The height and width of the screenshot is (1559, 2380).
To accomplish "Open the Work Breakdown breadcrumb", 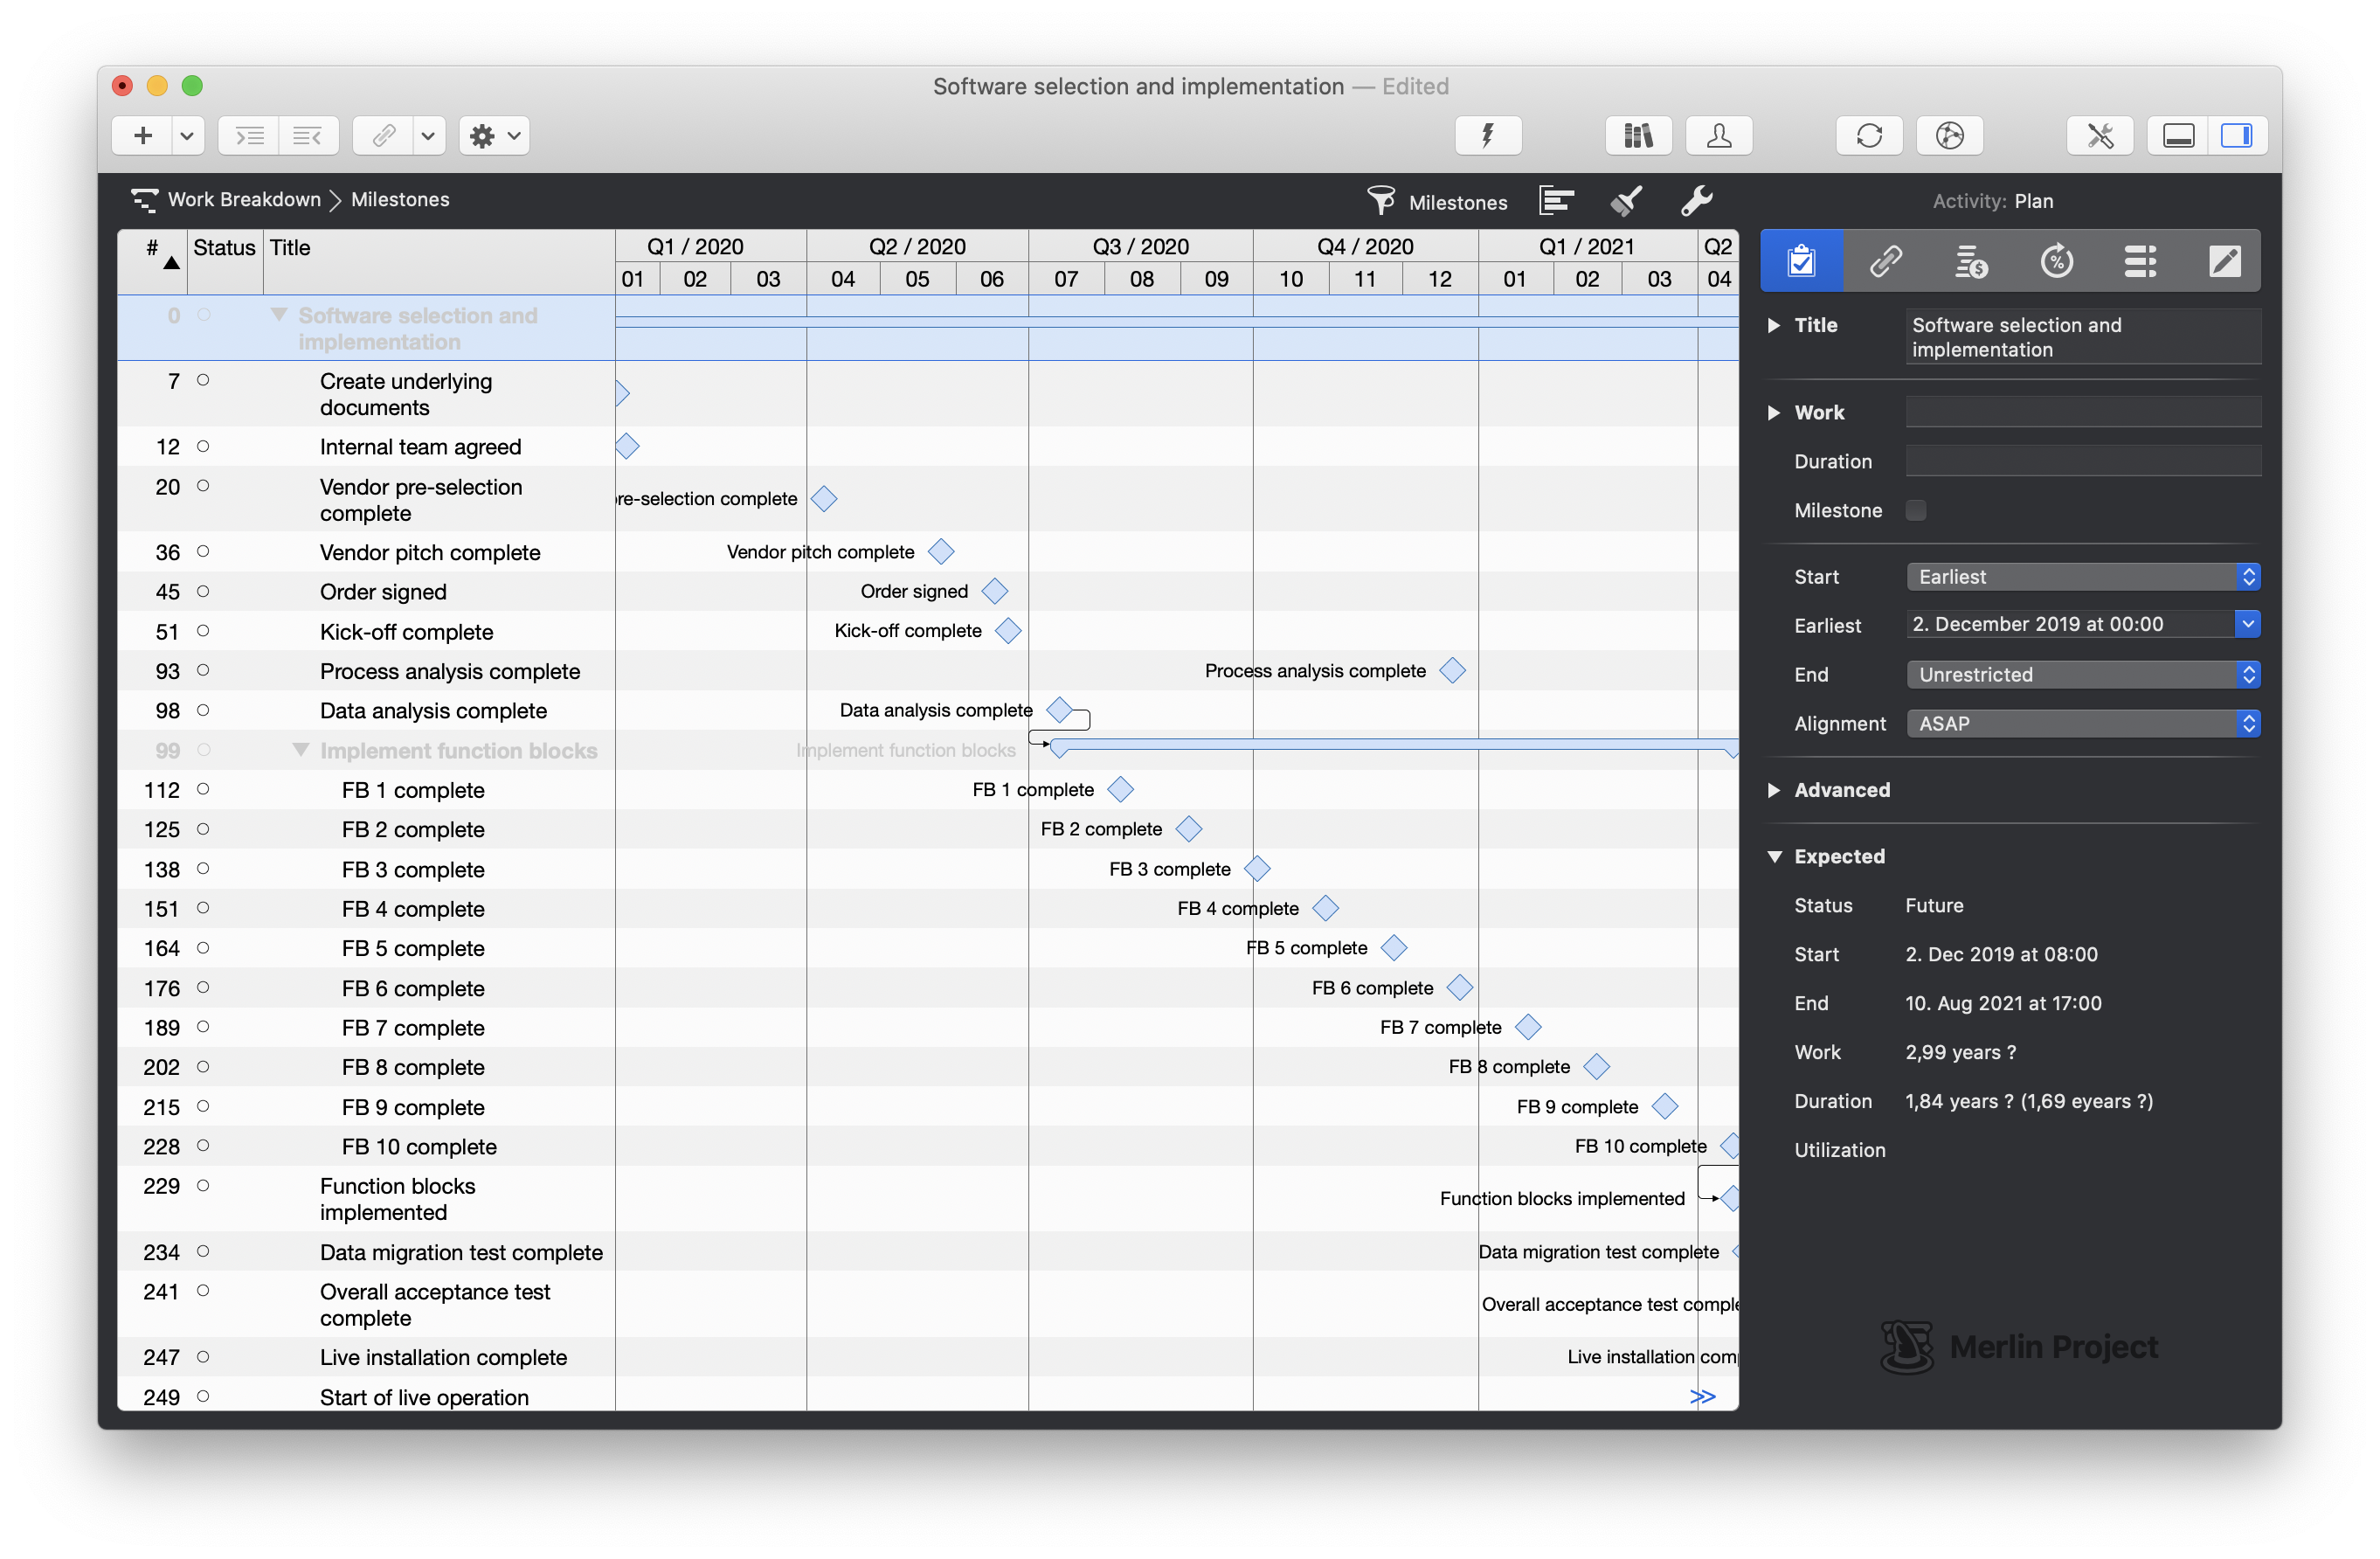I will click(x=244, y=200).
